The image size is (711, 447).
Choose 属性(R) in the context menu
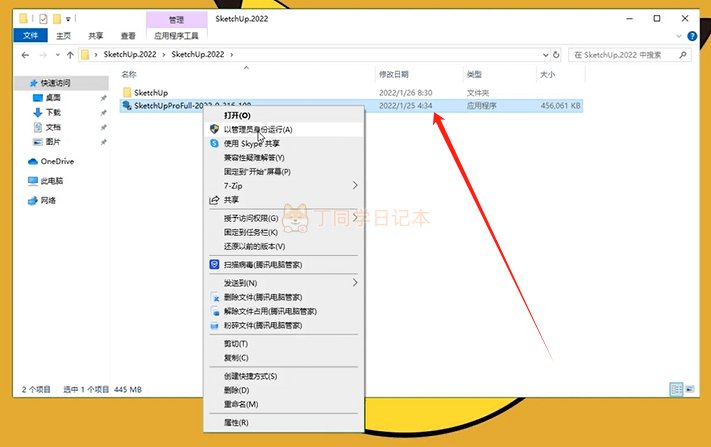284,423
